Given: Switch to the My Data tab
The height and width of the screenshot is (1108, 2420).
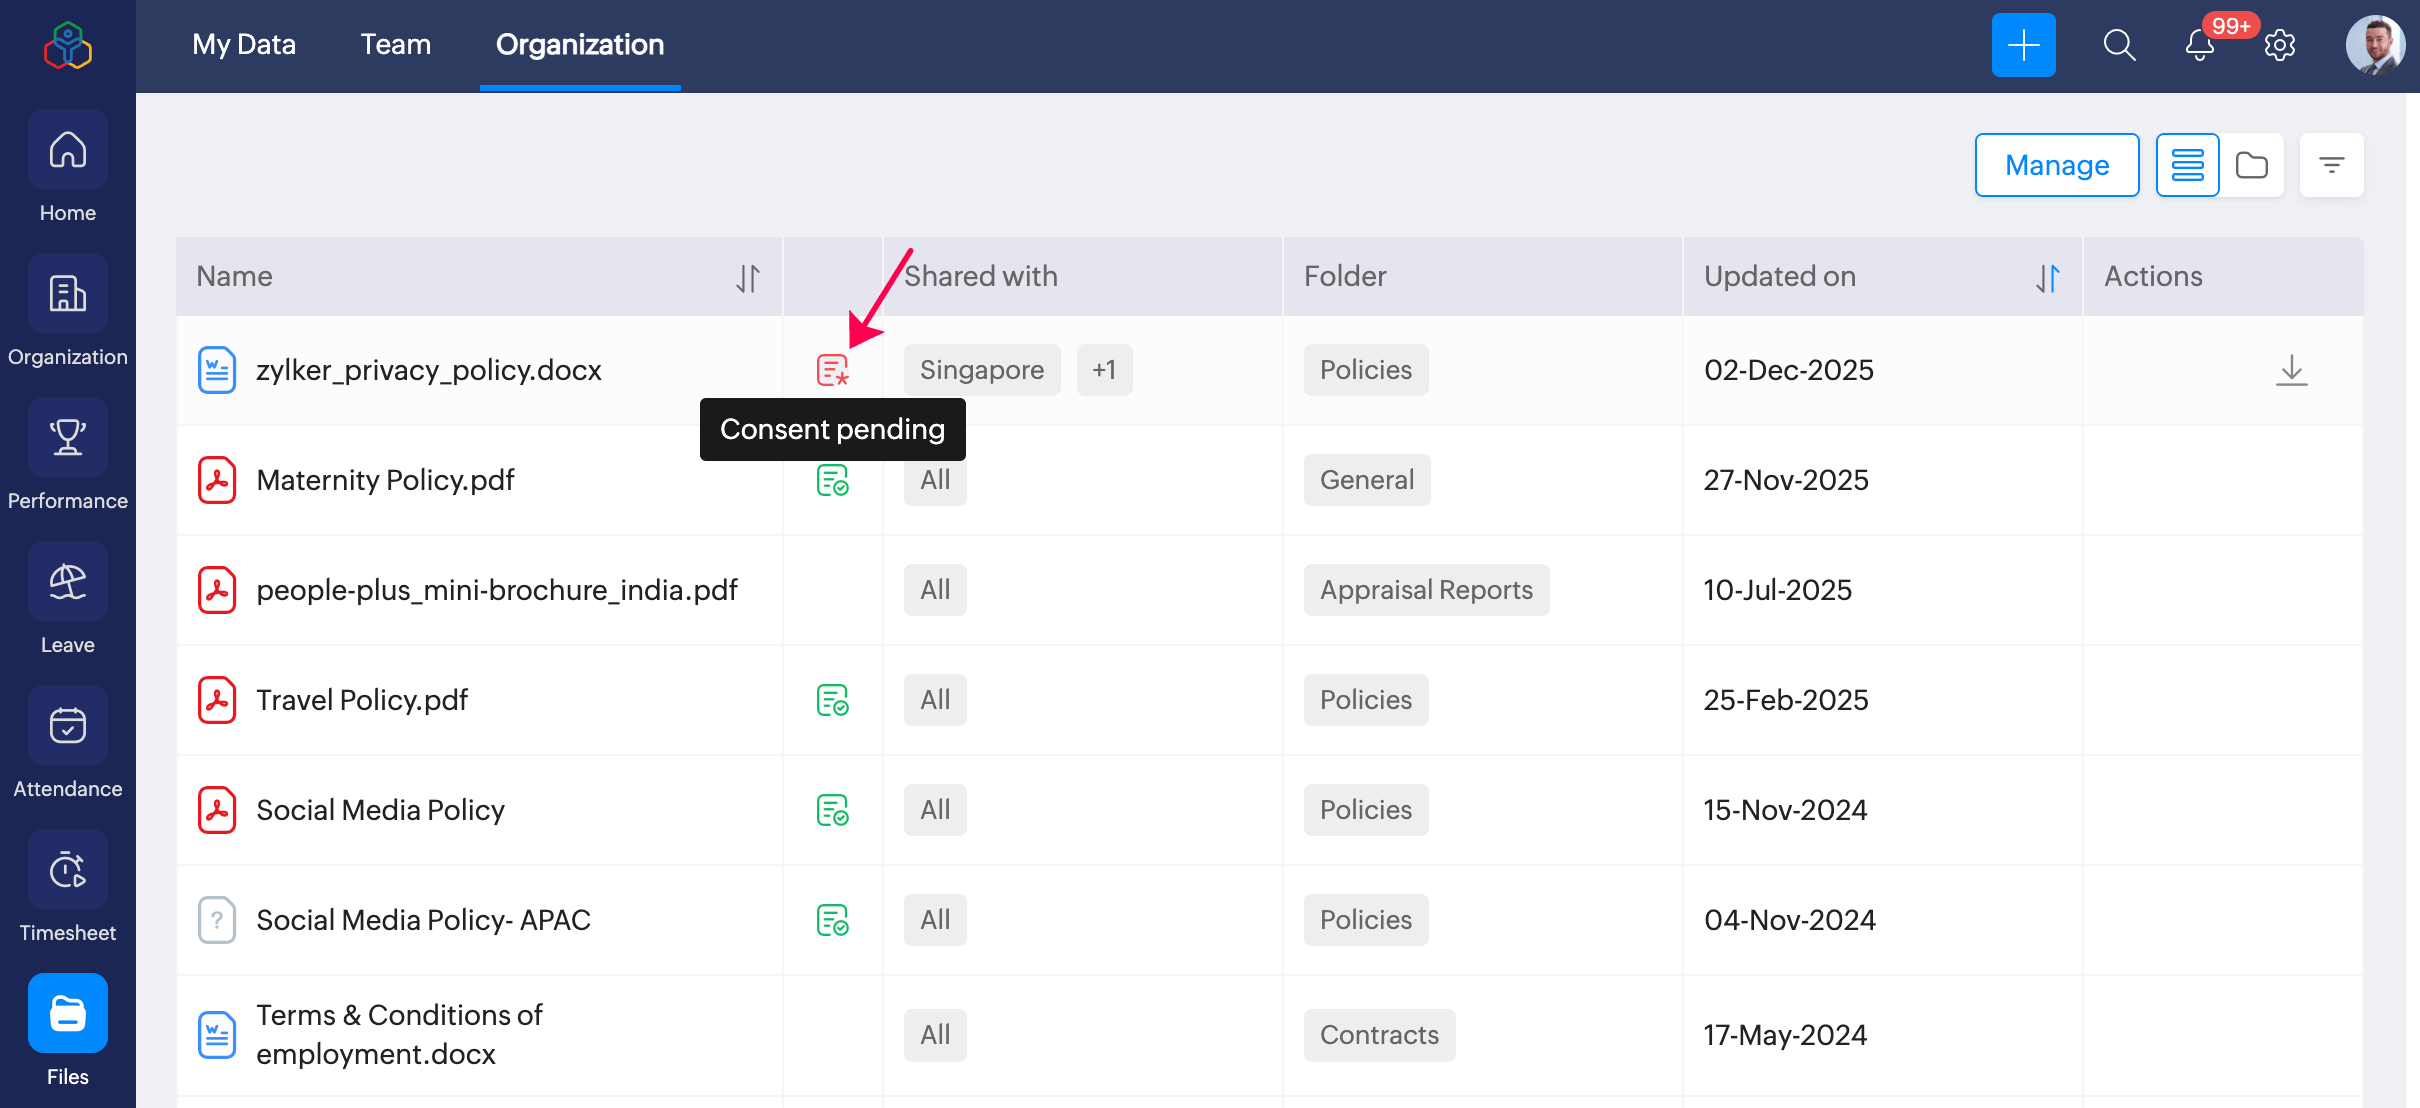Looking at the screenshot, I should tap(244, 45).
